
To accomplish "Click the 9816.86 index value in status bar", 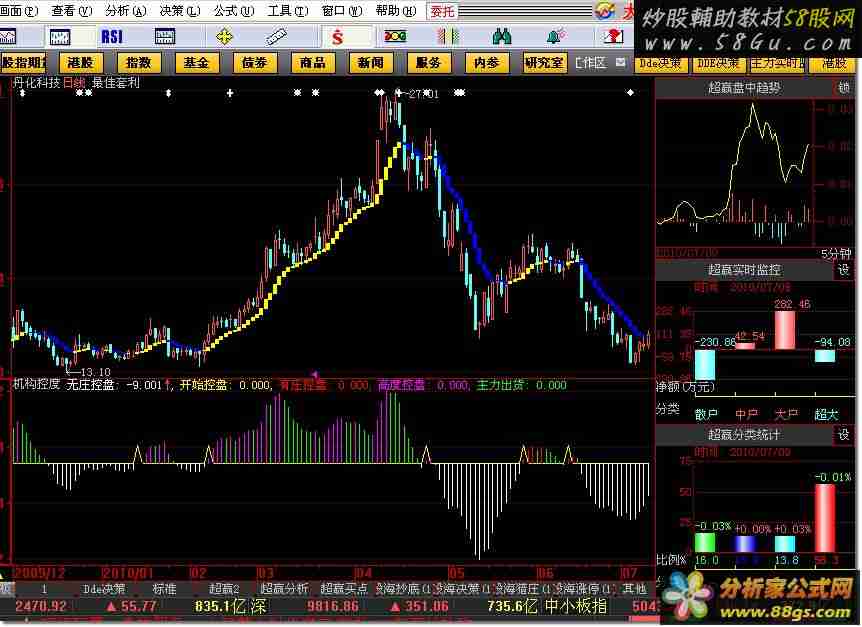I will click(333, 607).
